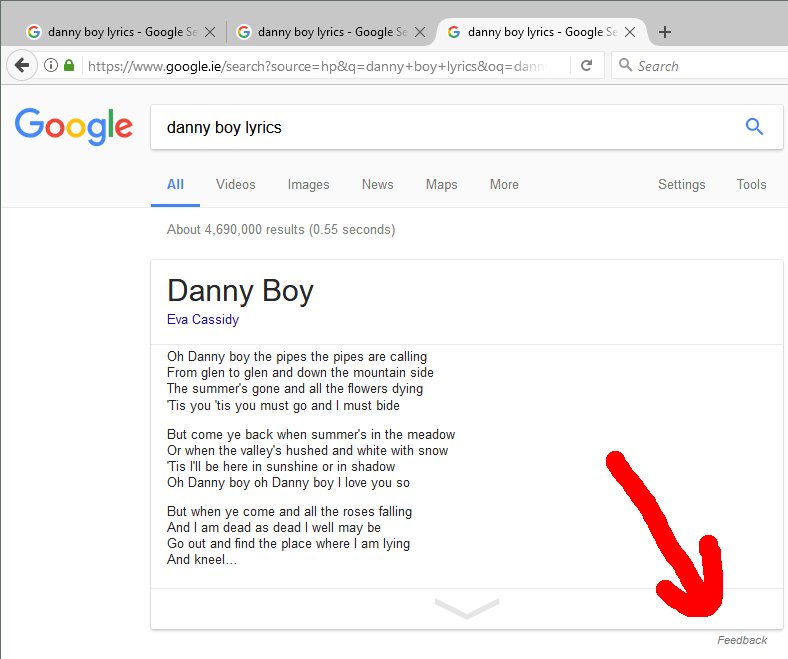This screenshot has height=659, width=788.
Task: Click the Feedback link
Action: coord(742,640)
